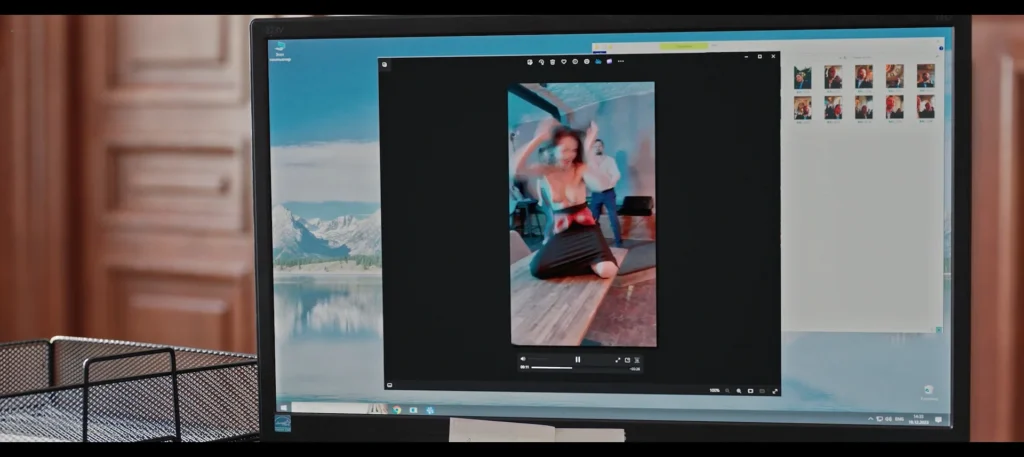Click the toolbar icon just left of the trash can
The height and width of the screenshot is (457, 1024).
(541, 61)
